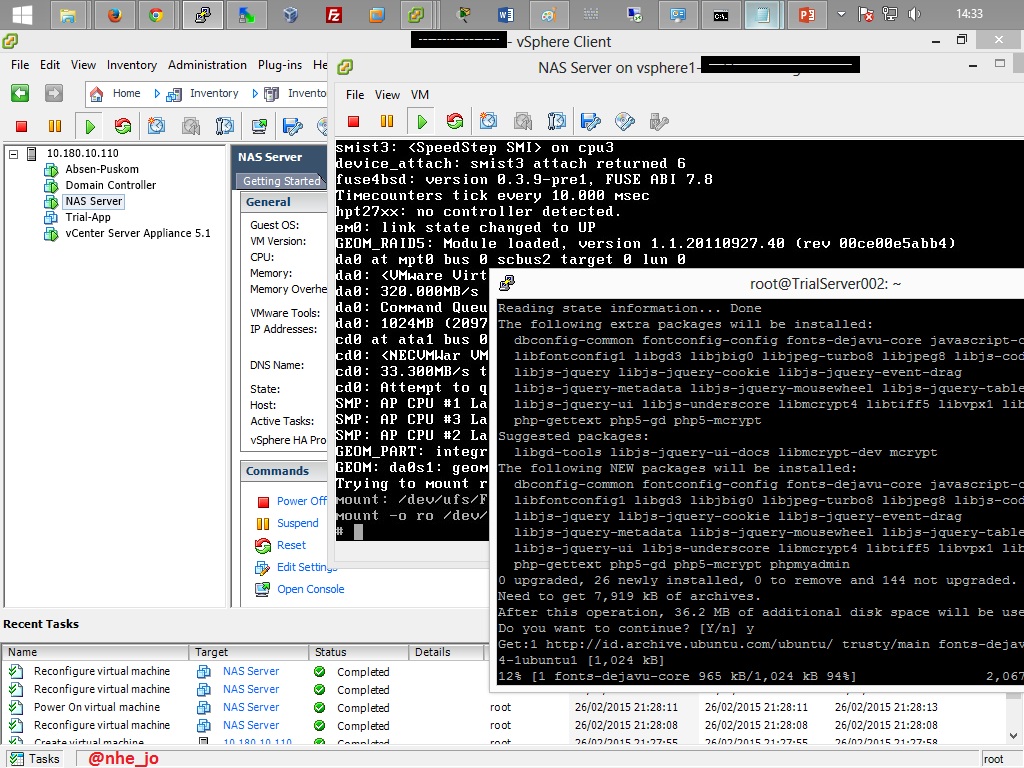Click the CD/DVD connect icon in console toolbar
Image resolution: width=1024 pixels, height=768 pixels.
tap(625, 121)
